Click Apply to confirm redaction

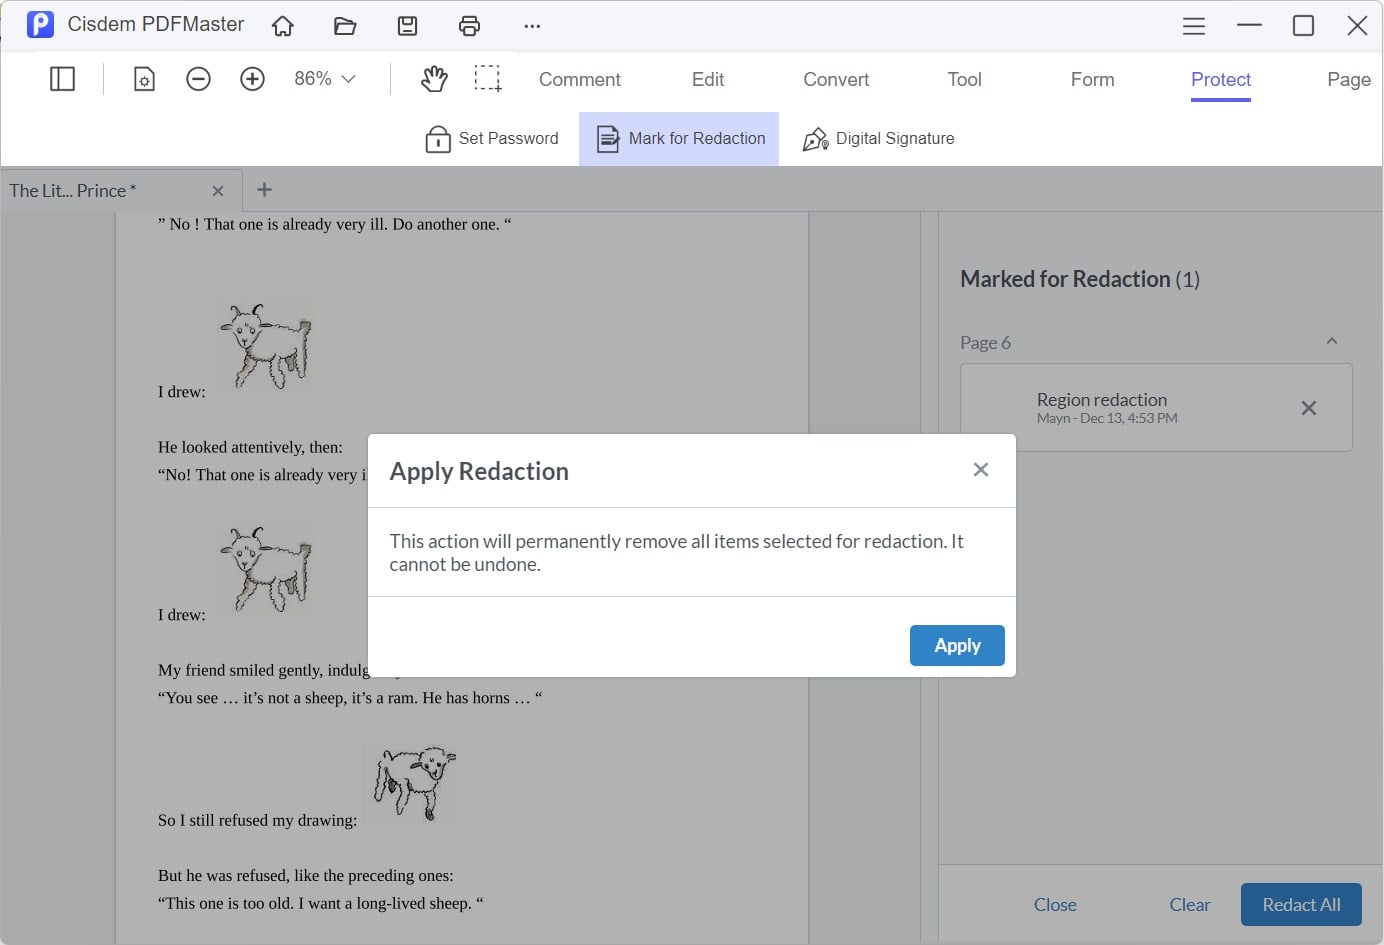956,645
